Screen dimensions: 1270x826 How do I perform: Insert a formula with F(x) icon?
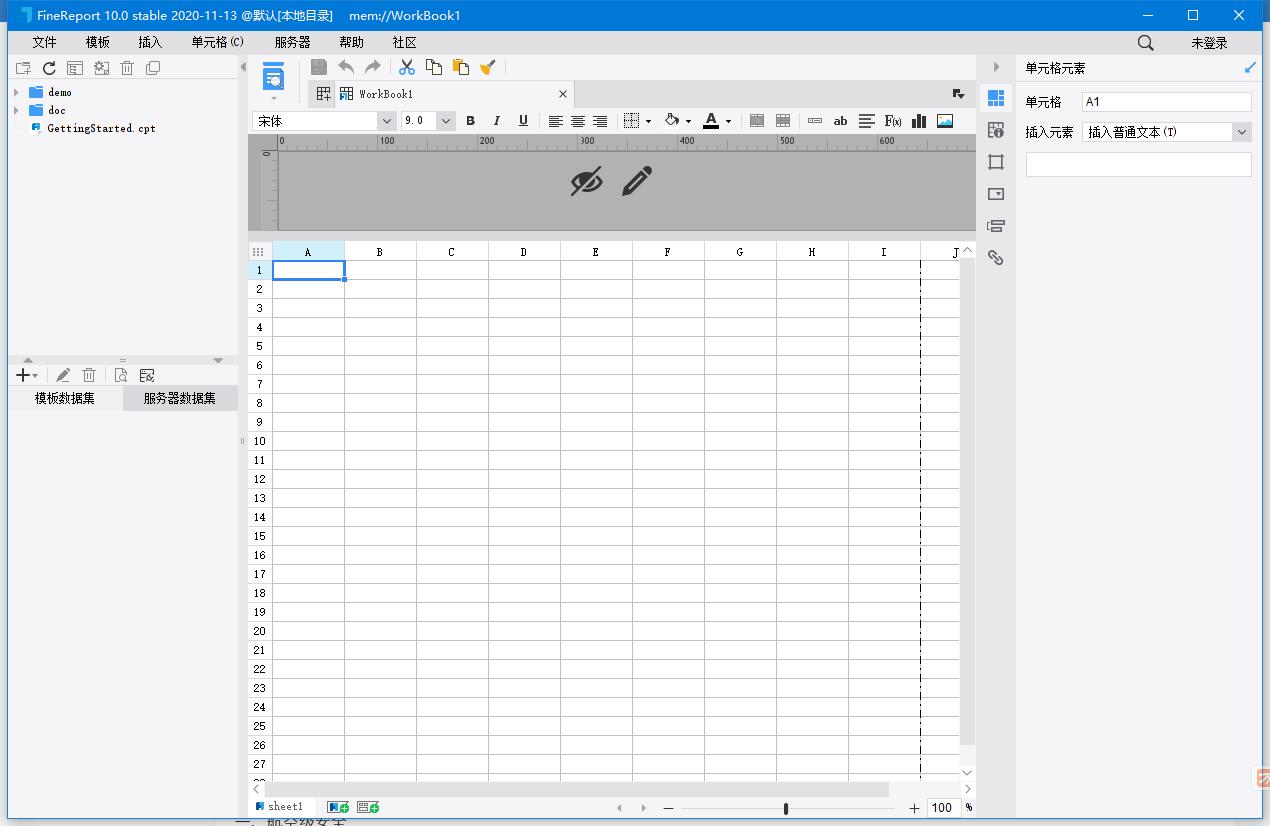click(x=893, y=121)
